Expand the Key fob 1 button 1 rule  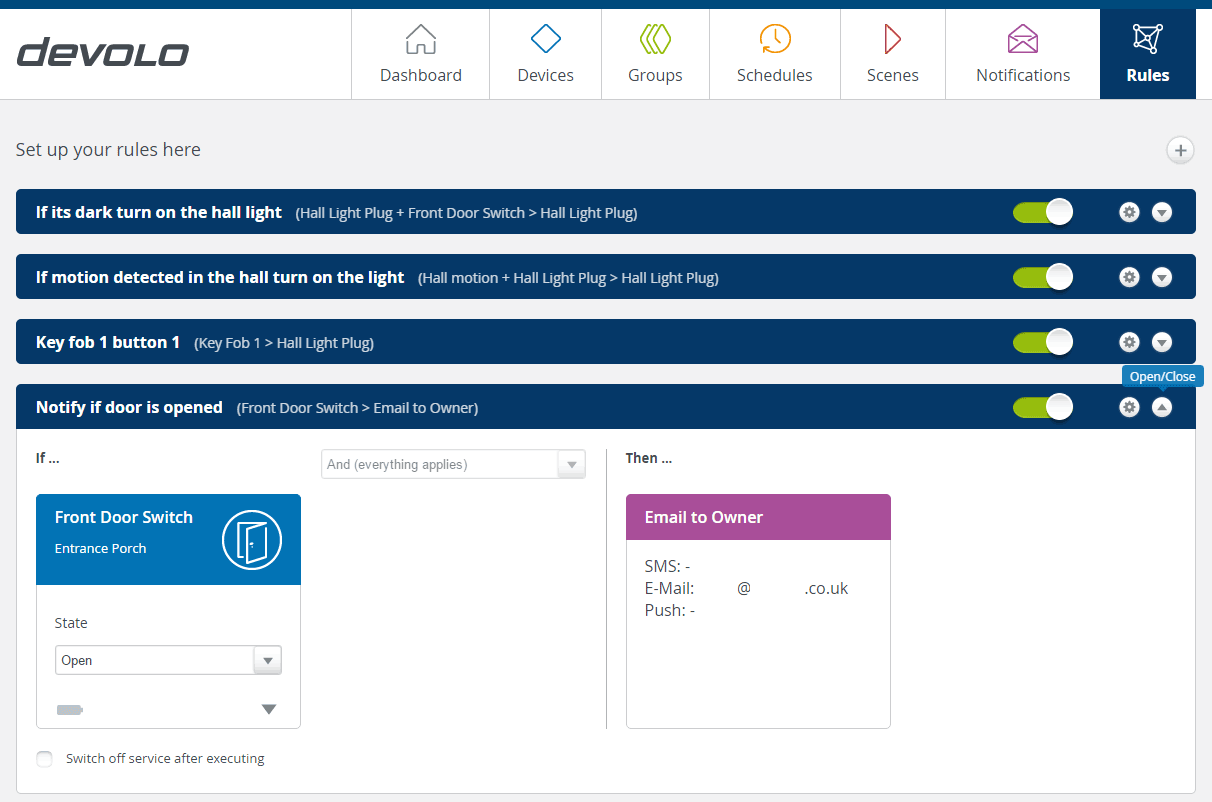coord(1161,342)
